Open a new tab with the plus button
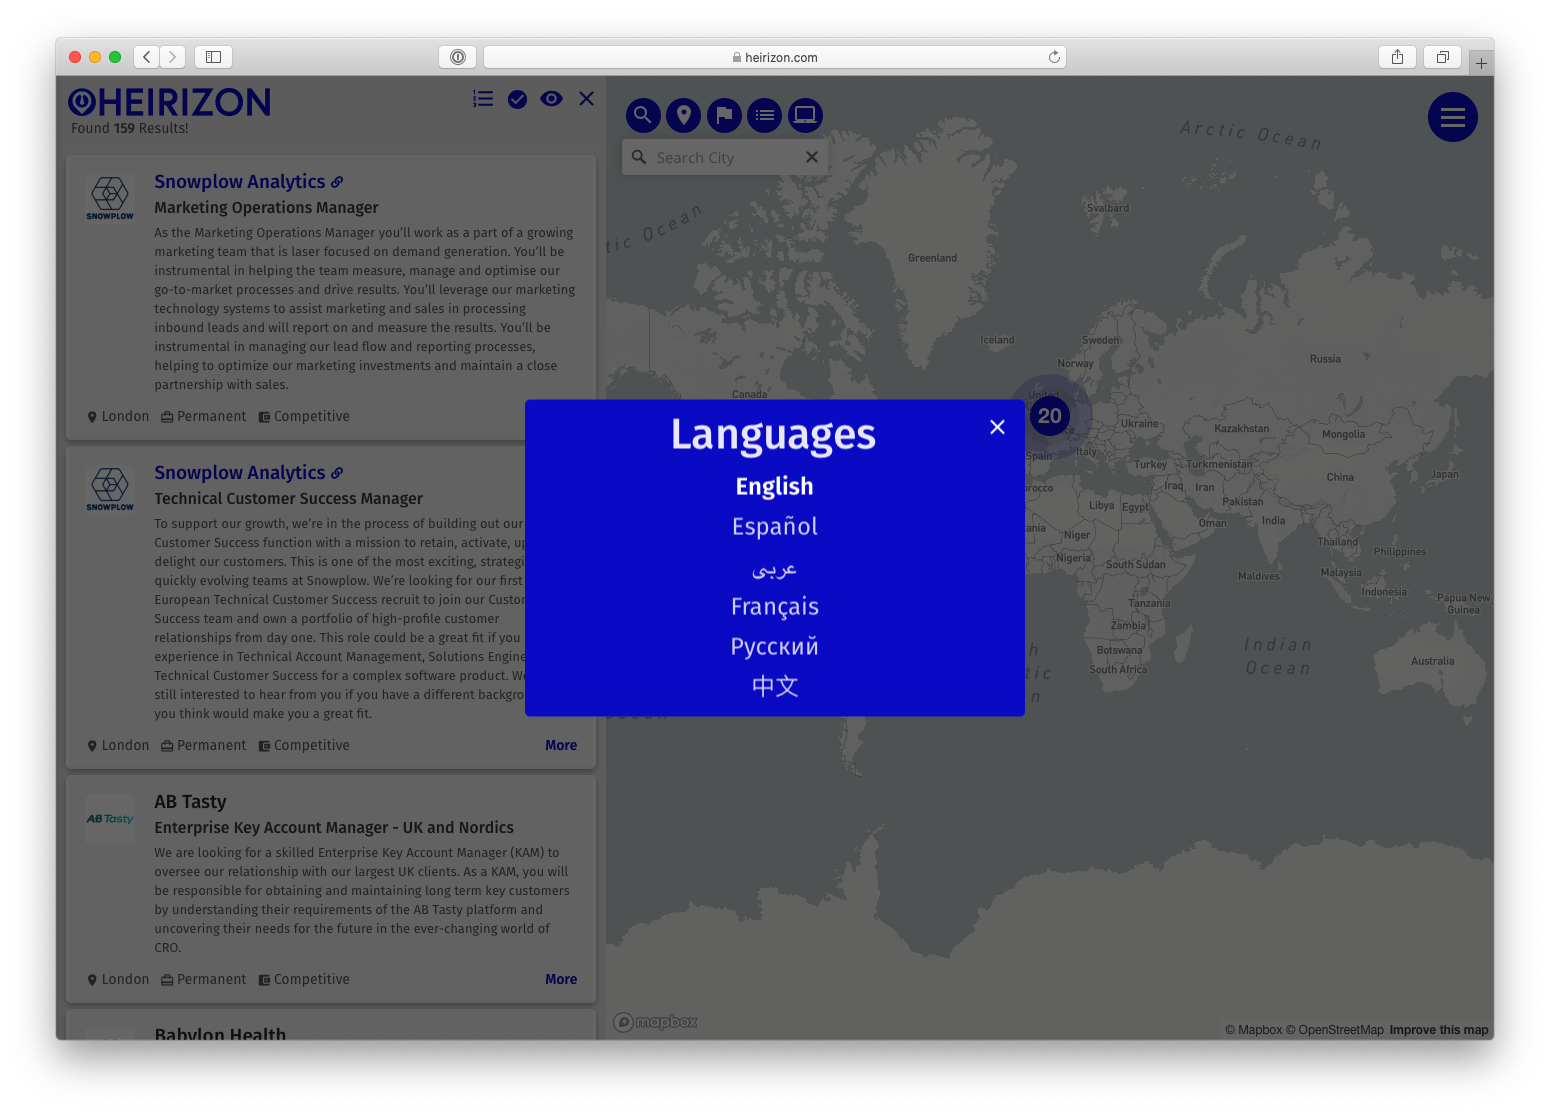The image size is (1550, 1114). point(1481,63)
